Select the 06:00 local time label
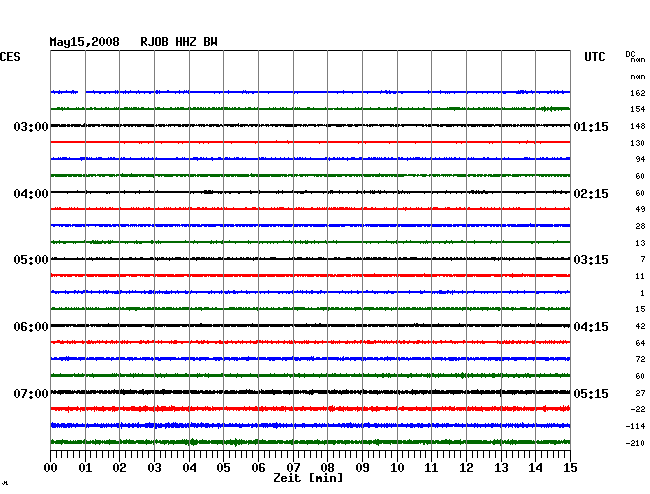 (31, 327)
